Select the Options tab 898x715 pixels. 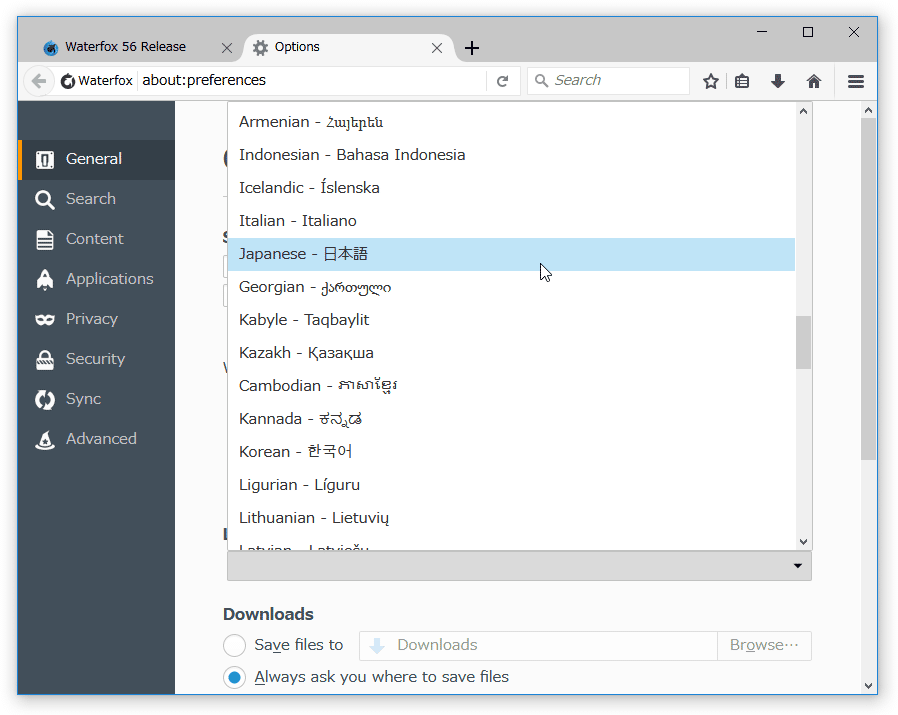pos(348,47)
